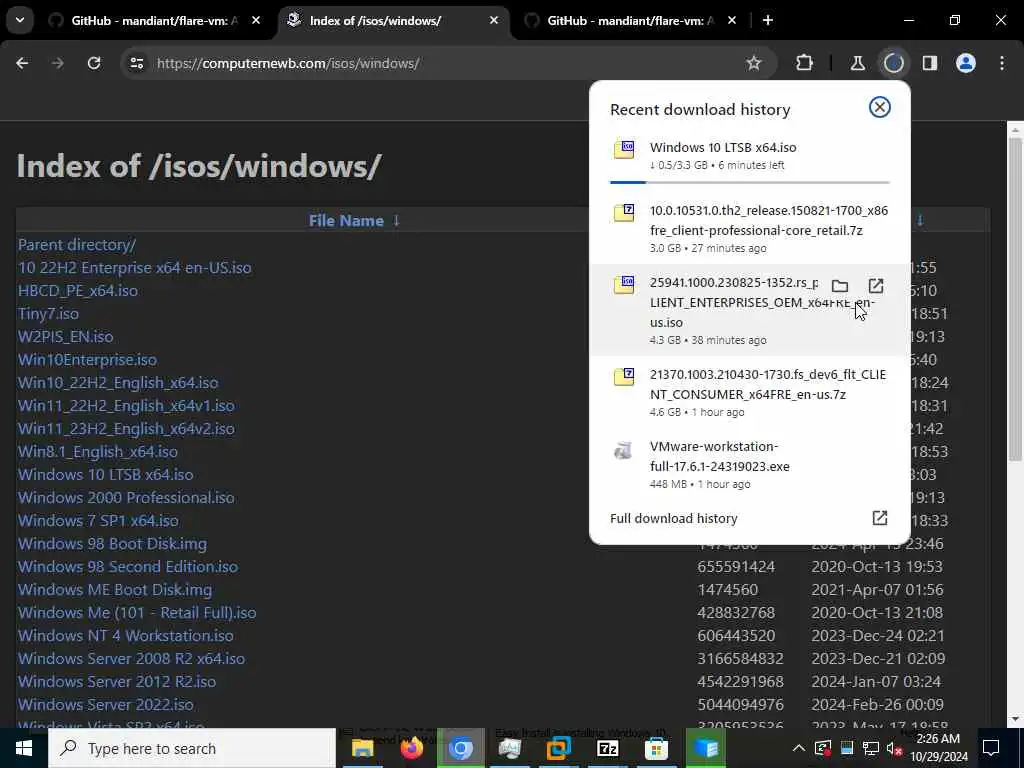Open the browser side panel
The width and height of the screenshot is (1024, 768).
coord(930,63)
